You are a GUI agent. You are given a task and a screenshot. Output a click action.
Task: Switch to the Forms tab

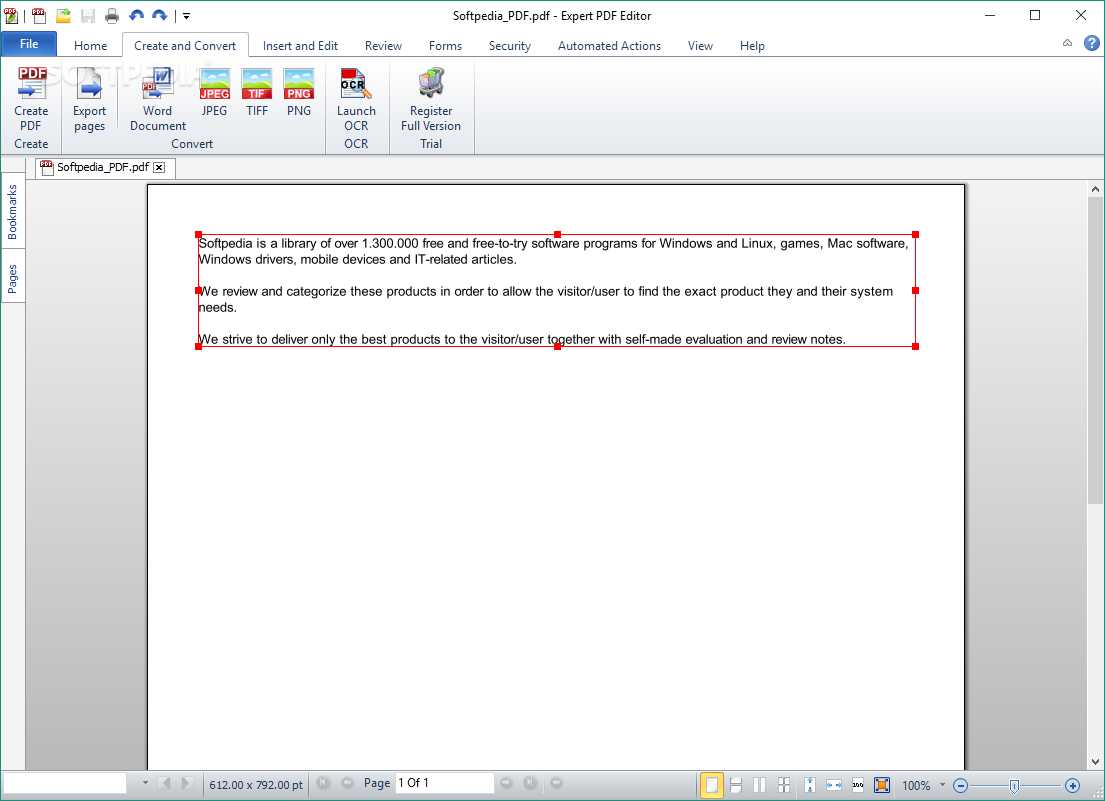click(445, 46)
